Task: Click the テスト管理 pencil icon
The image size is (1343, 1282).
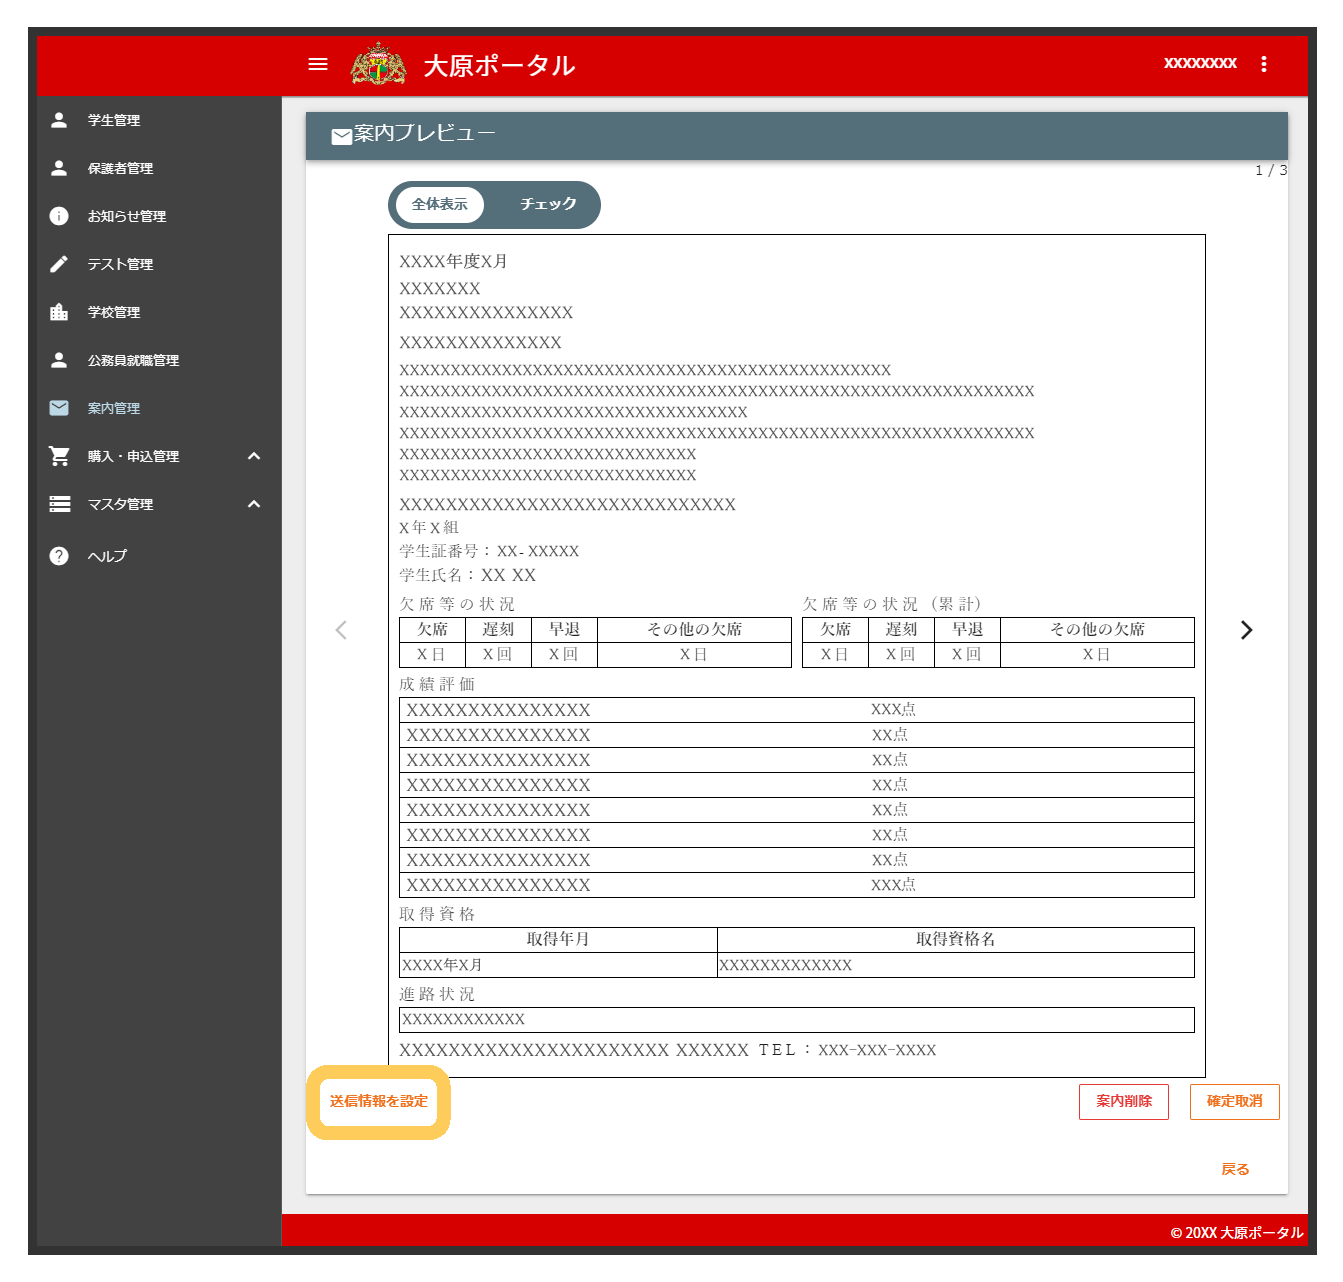Action: click(59, 264)
